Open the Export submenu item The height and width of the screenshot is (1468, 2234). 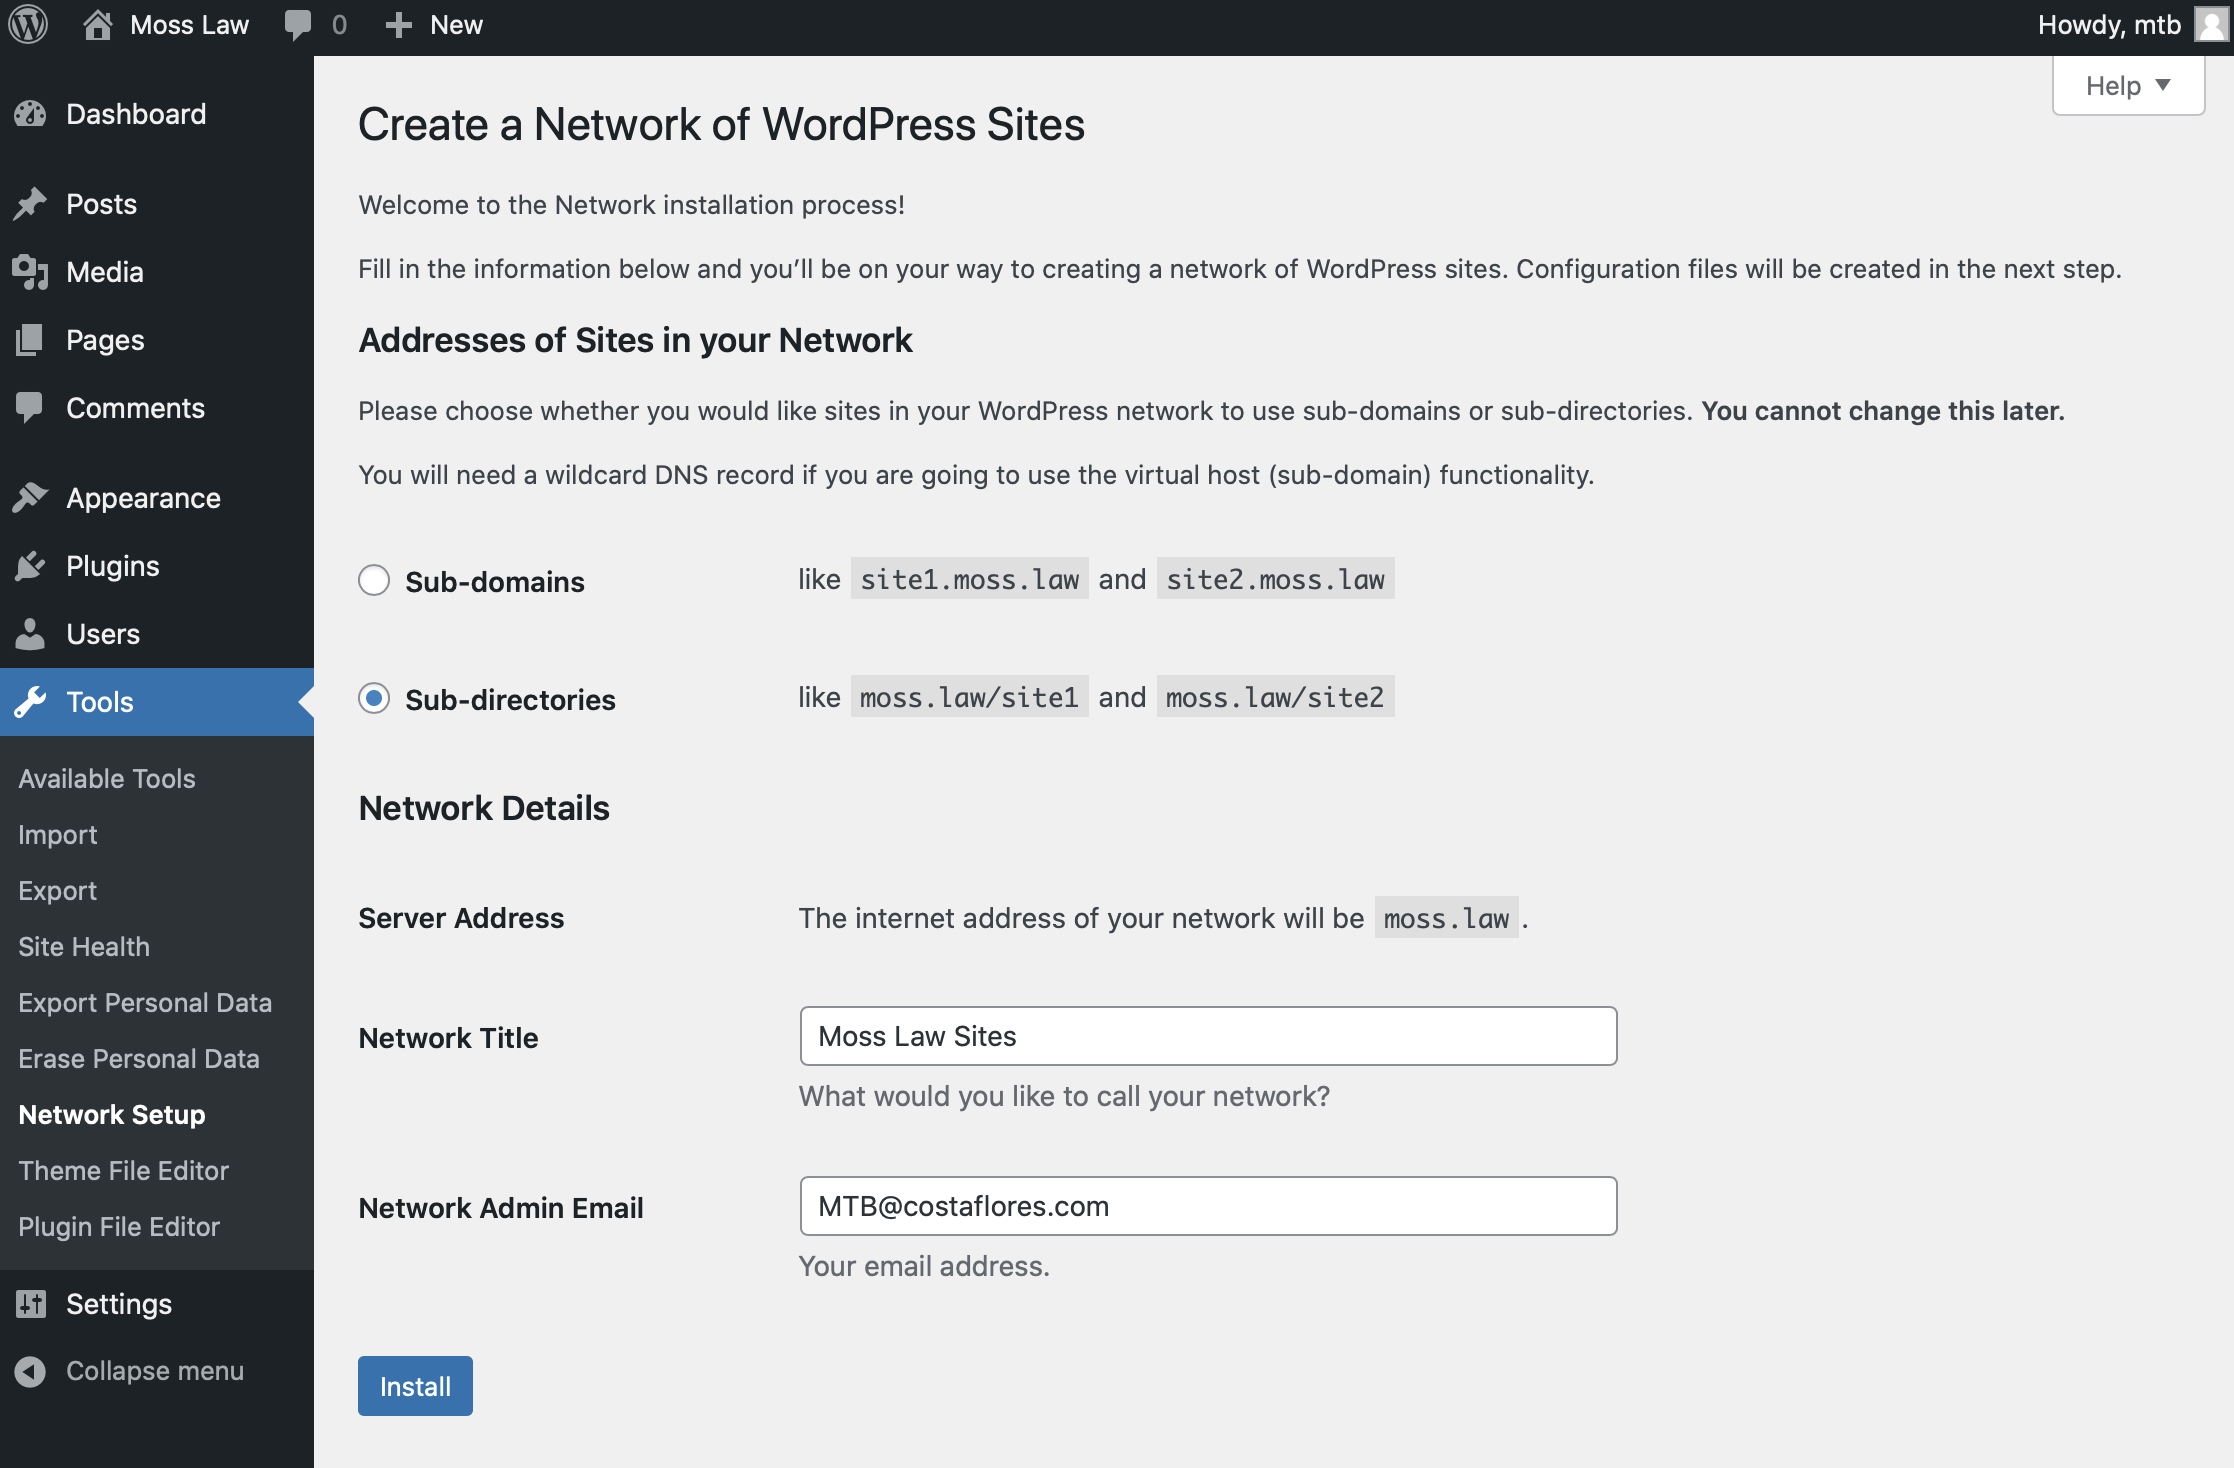point(58,890)
